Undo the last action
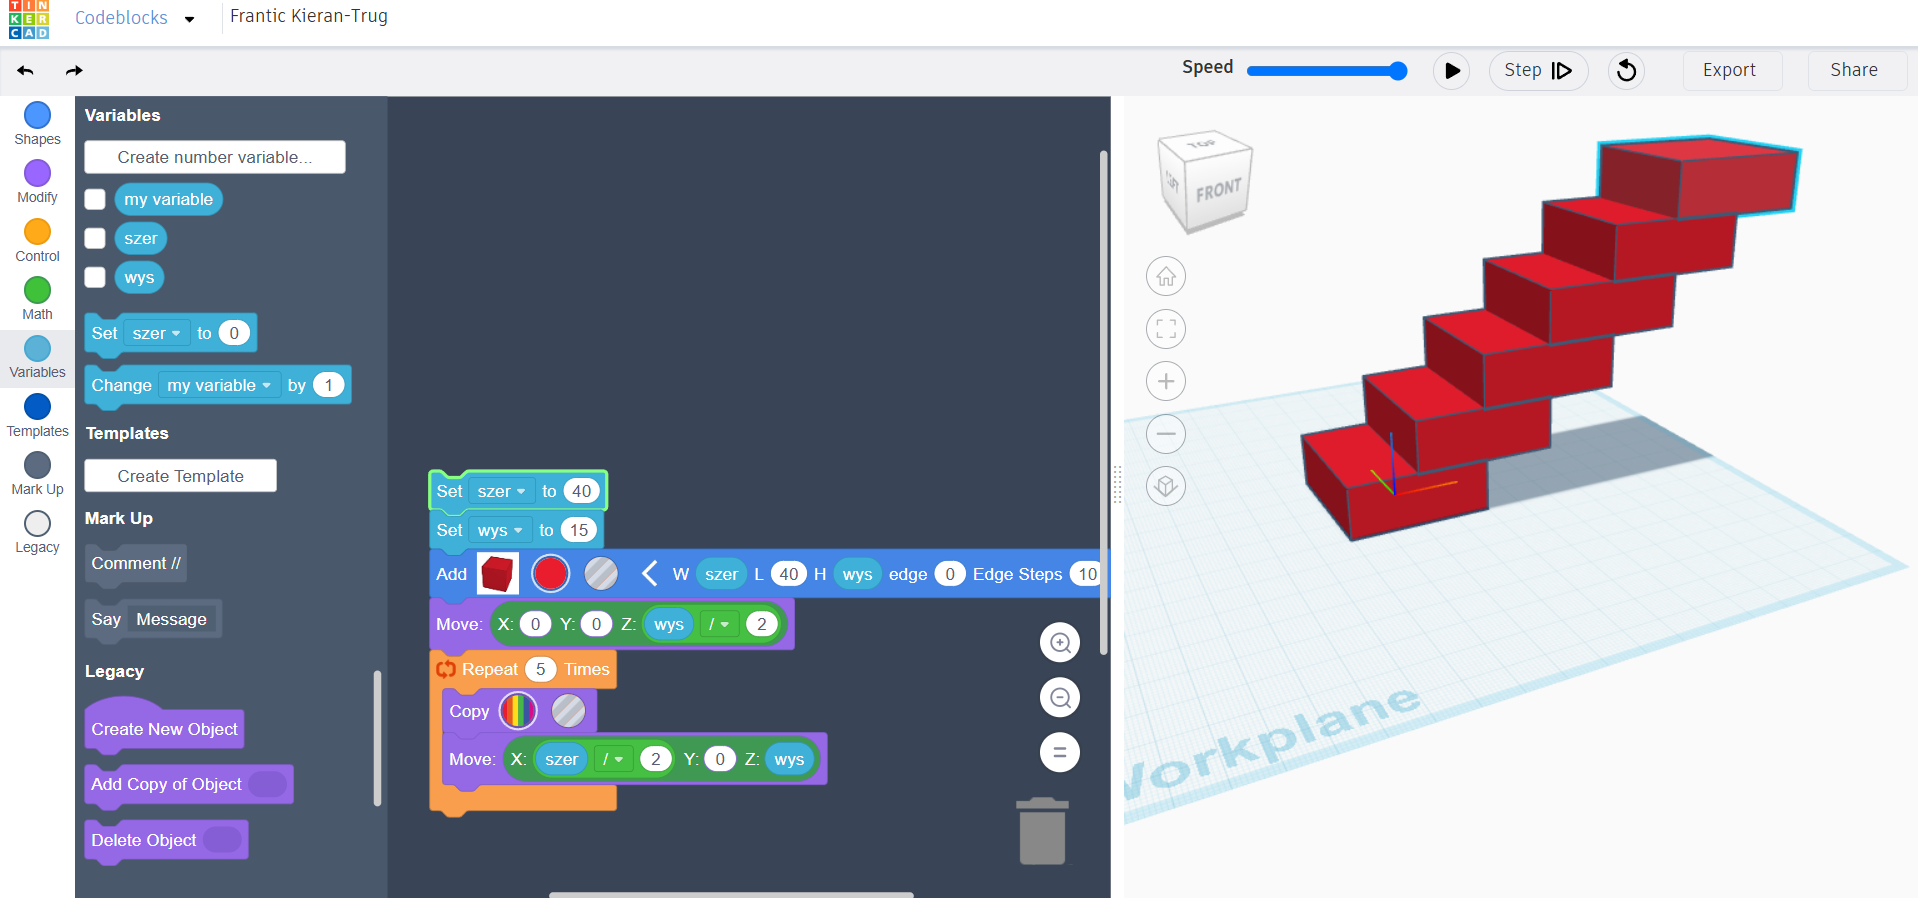This screenshot has width=1918, height=898. (26, 70)
